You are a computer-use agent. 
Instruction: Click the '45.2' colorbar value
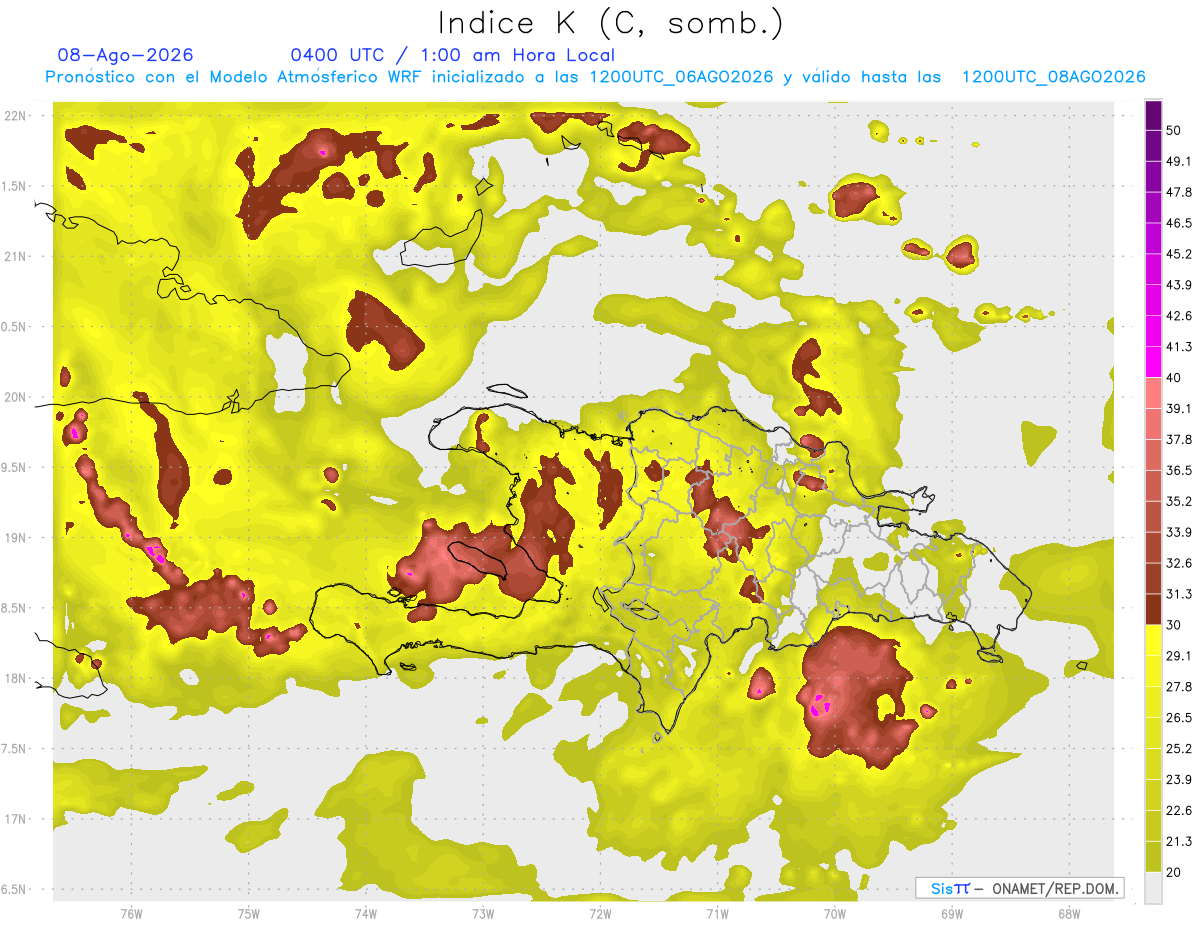point(1180,254)
